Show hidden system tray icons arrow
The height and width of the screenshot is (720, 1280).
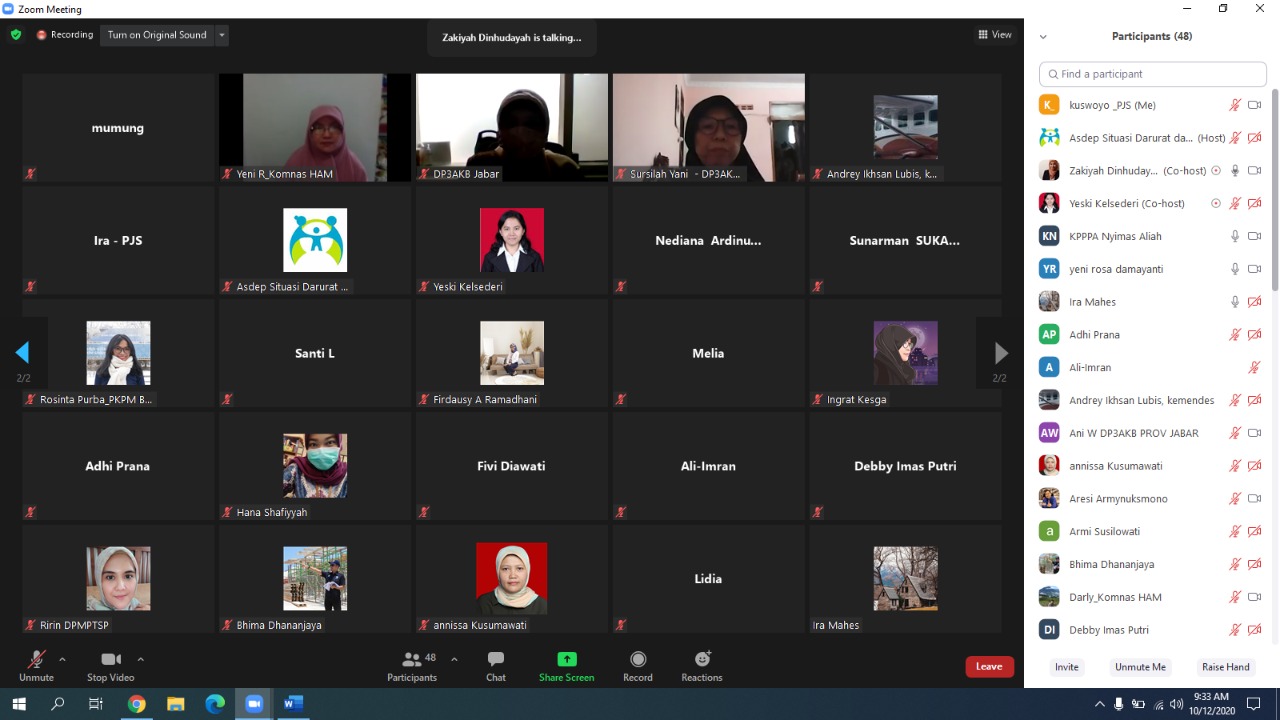click(x=1100, y=704)
